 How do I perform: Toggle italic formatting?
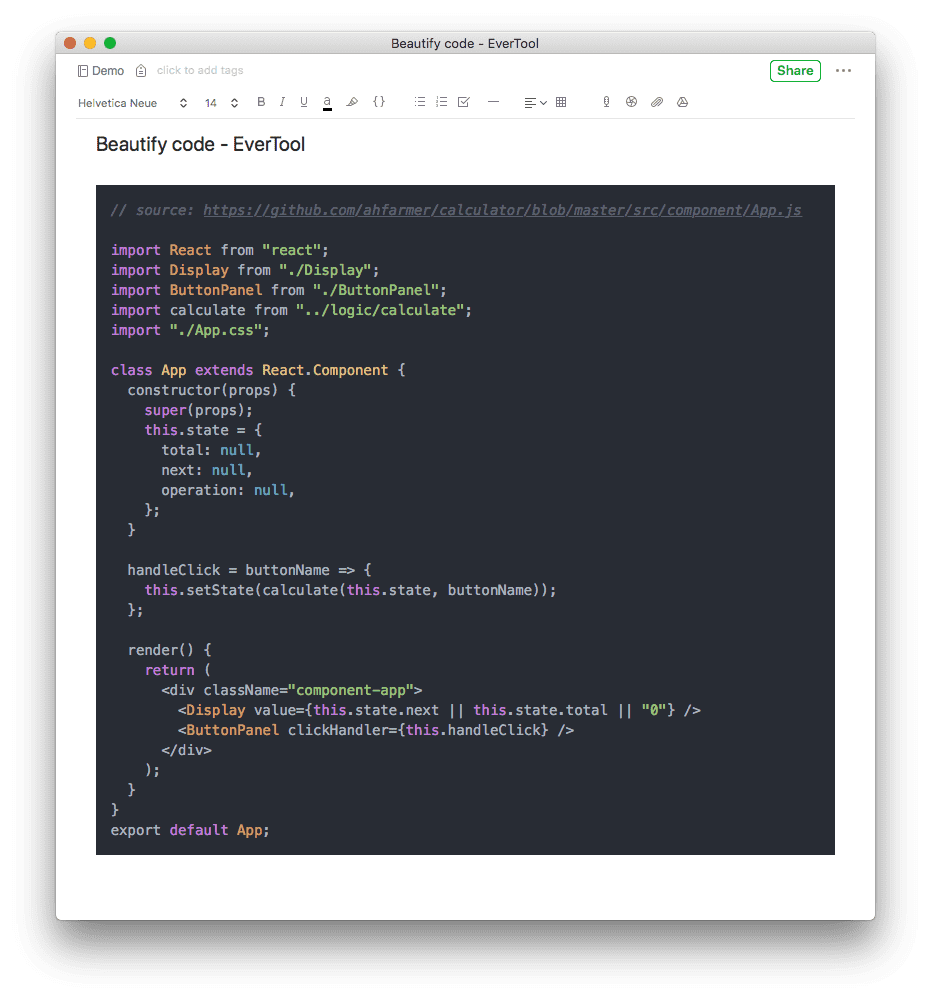(x=282, y=101)
